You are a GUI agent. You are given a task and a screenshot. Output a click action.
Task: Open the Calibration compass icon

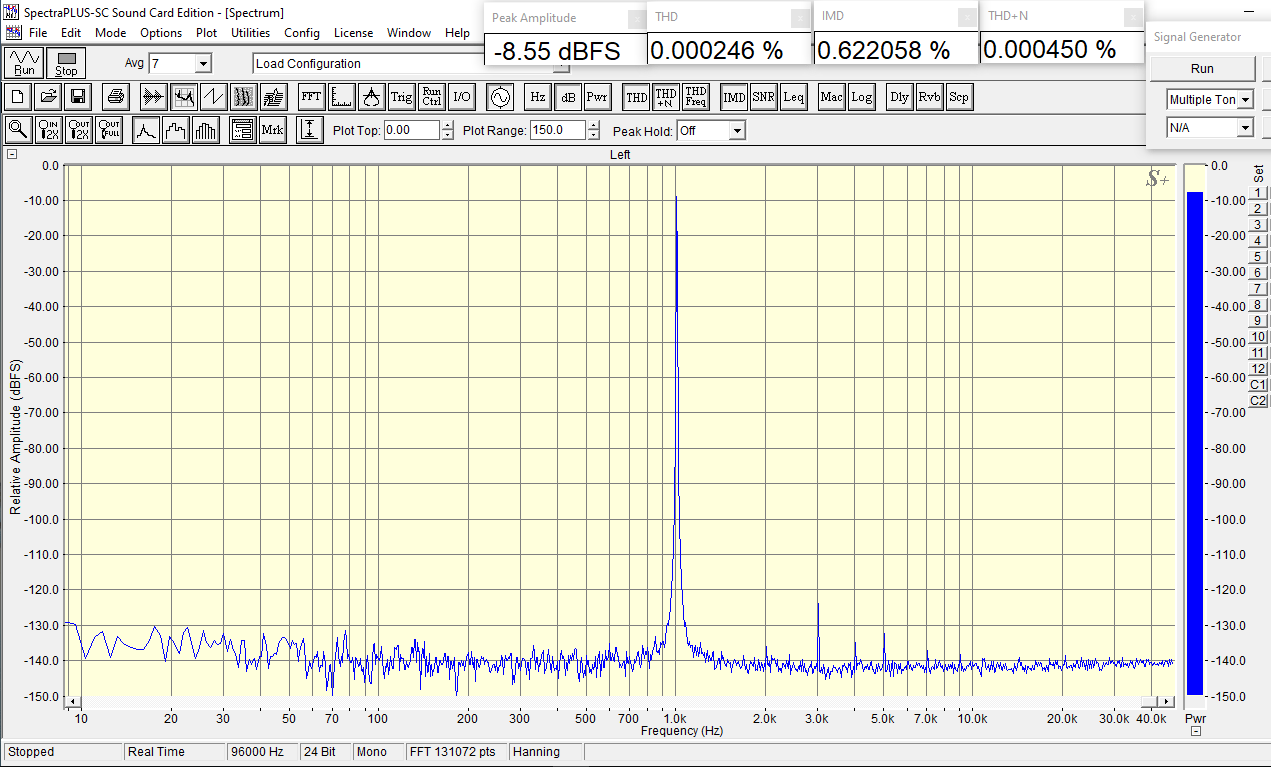(371, 97)
